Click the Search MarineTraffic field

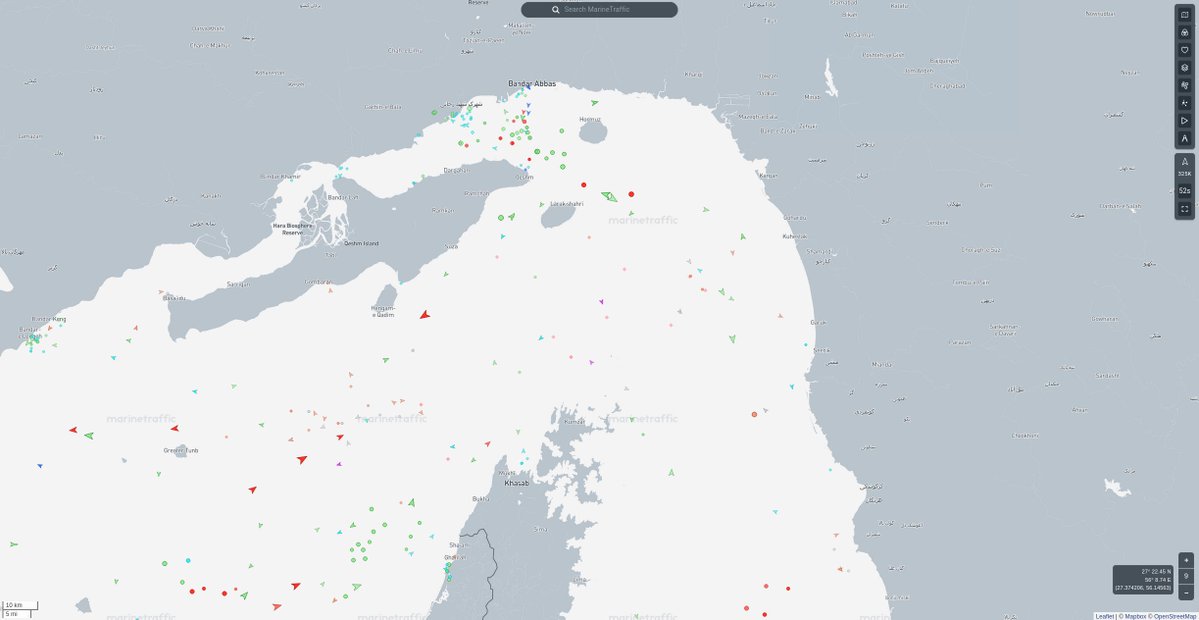pyautogui.click(x=599, y=10)
